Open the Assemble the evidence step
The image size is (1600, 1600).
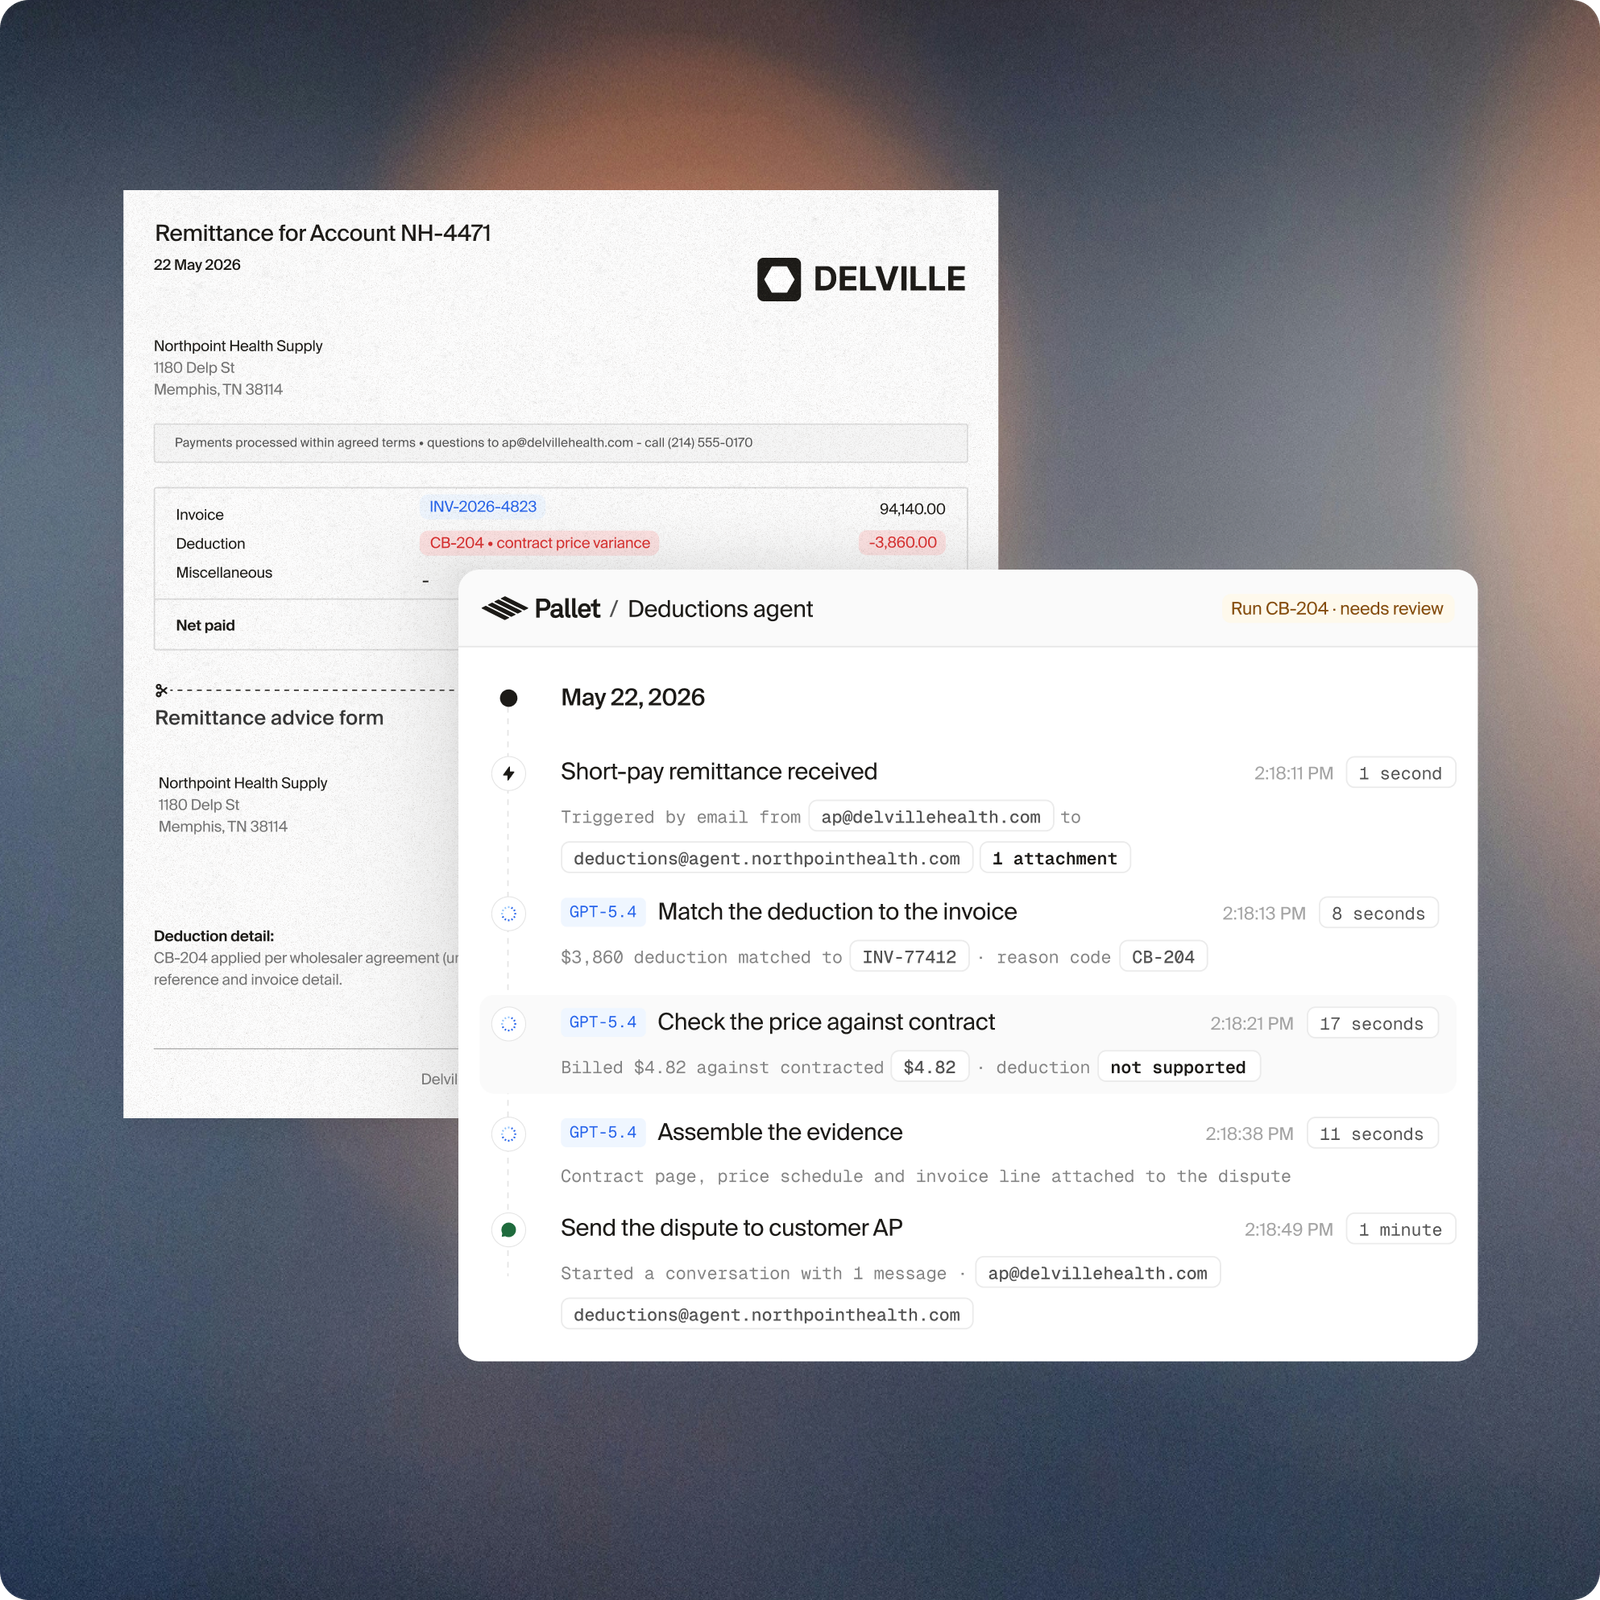[780, 1132]
